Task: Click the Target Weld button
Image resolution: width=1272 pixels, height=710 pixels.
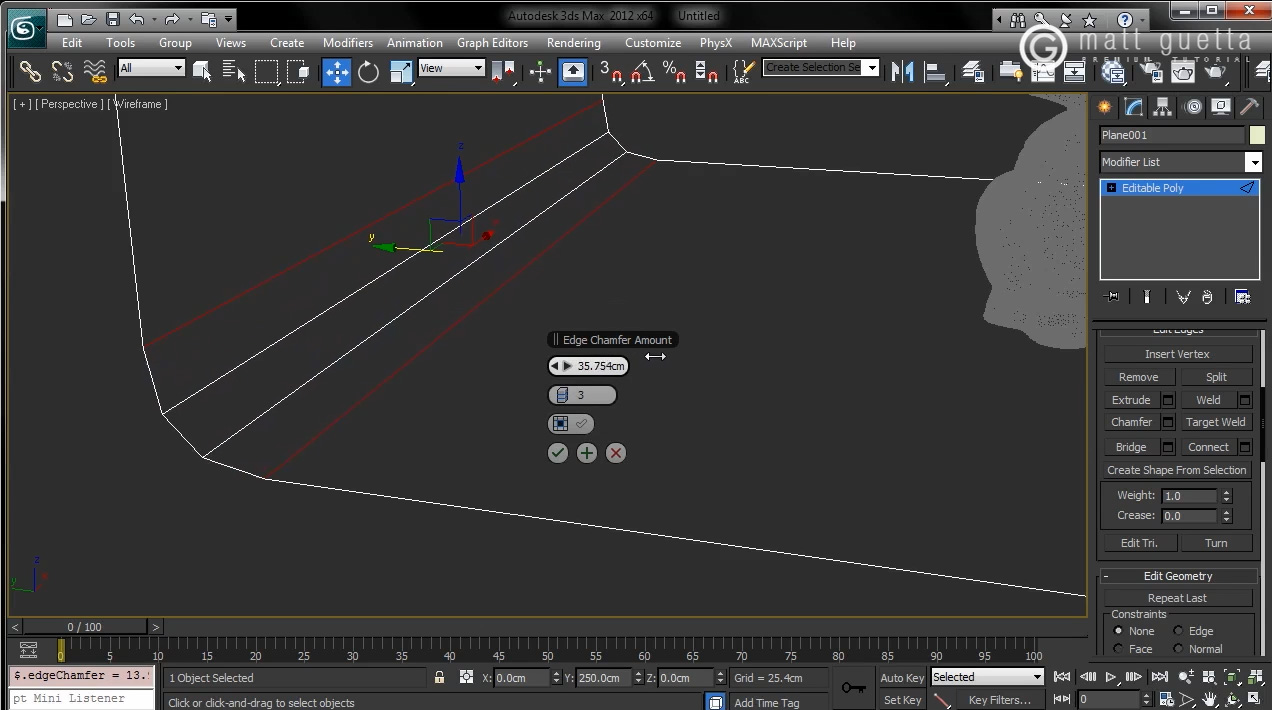Action: tap(1216, 422)
